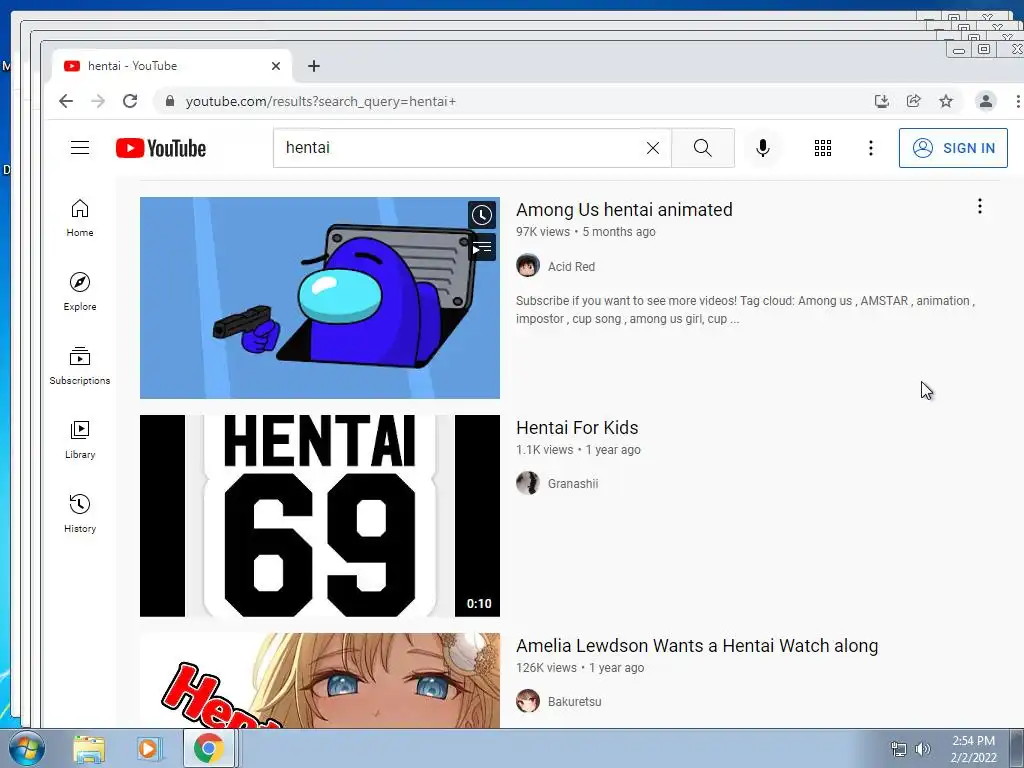Click the install app icon in address bar
1024x768 pixels.
point(882,101)
